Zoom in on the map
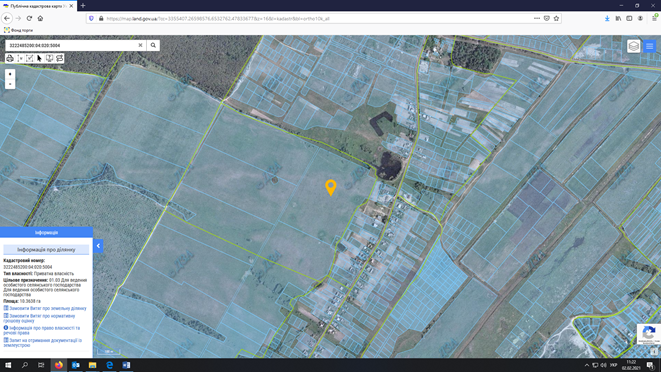This screenshot has width=661, height=372. [x=10, y=74]
